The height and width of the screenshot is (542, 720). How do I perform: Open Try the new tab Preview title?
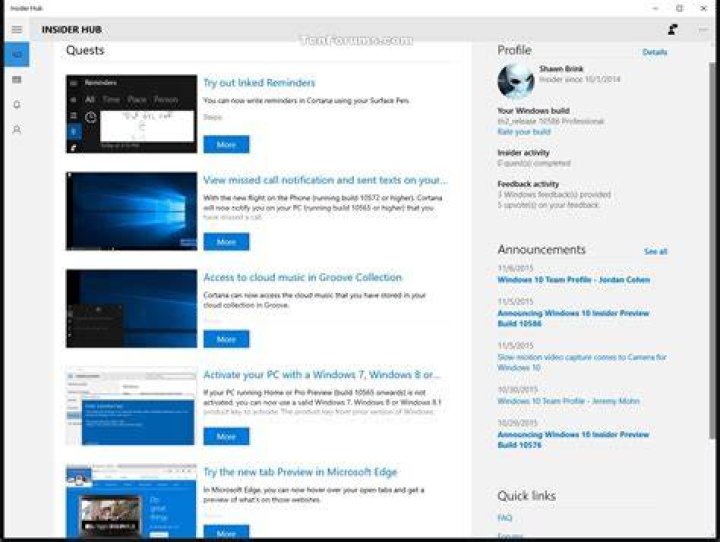coord(300,472)
